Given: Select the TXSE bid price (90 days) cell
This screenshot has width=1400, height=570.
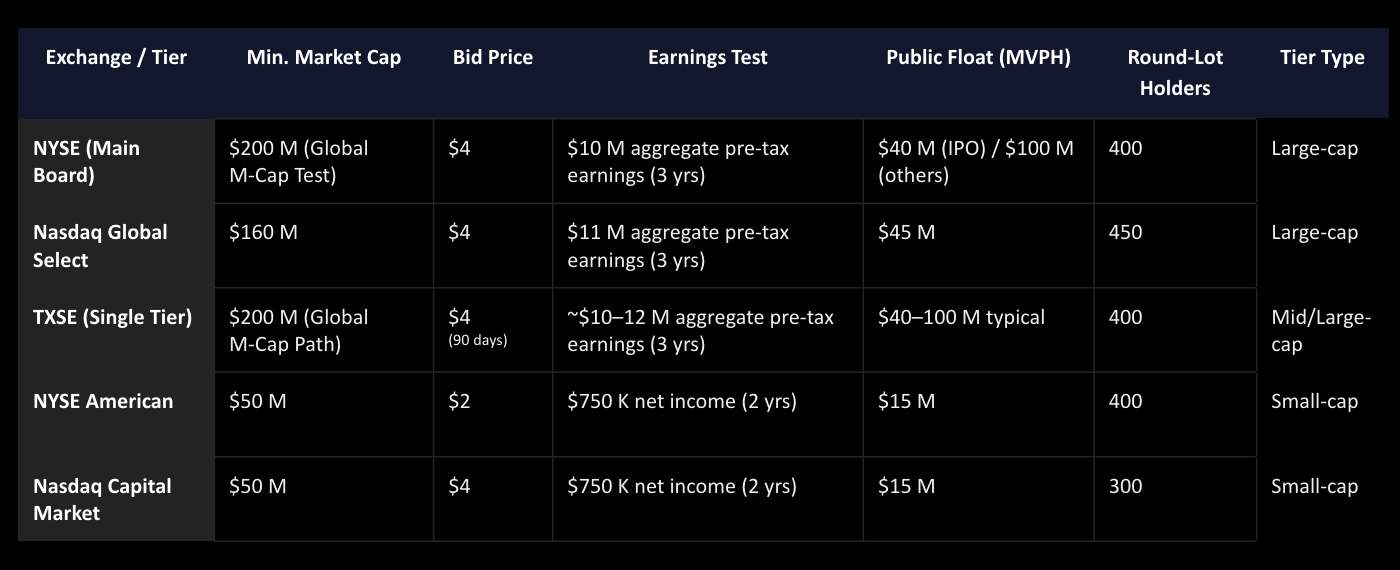Looking at the screenshot, I should (477, 327).
